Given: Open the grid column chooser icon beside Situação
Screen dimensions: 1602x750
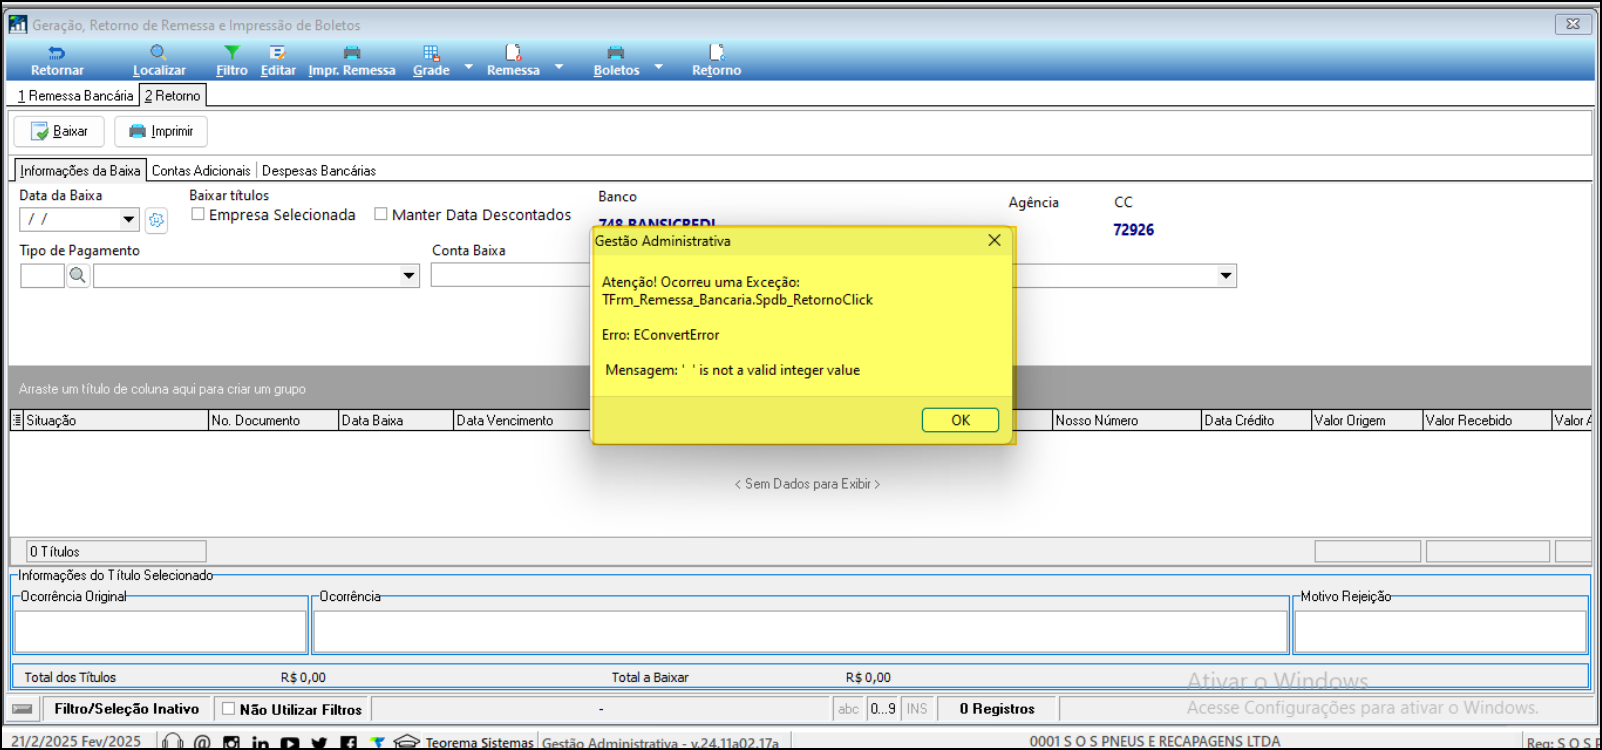Looking at the screenshot, I should click(x=17, y=421).
